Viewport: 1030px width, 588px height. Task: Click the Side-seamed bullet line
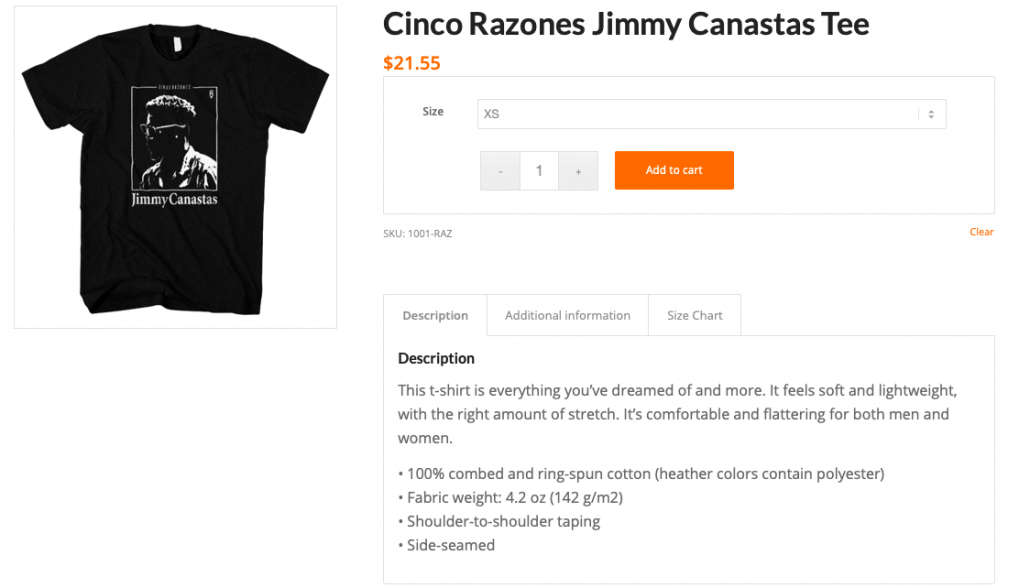click(450, 545)
